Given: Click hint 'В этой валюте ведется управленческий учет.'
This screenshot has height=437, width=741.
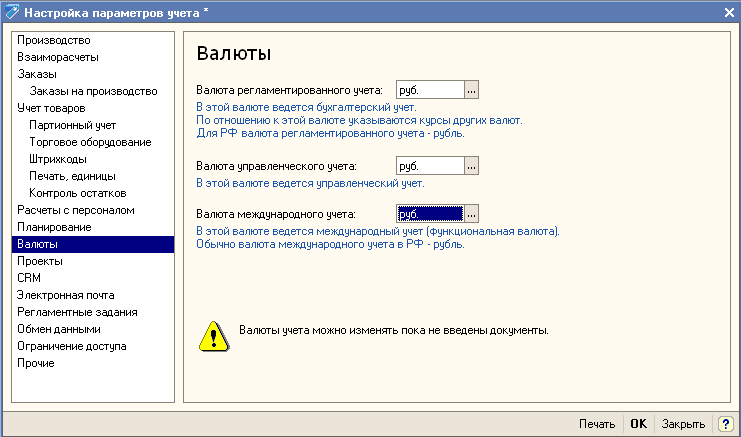Looking at the screenshot, I should tap(310, 183).
